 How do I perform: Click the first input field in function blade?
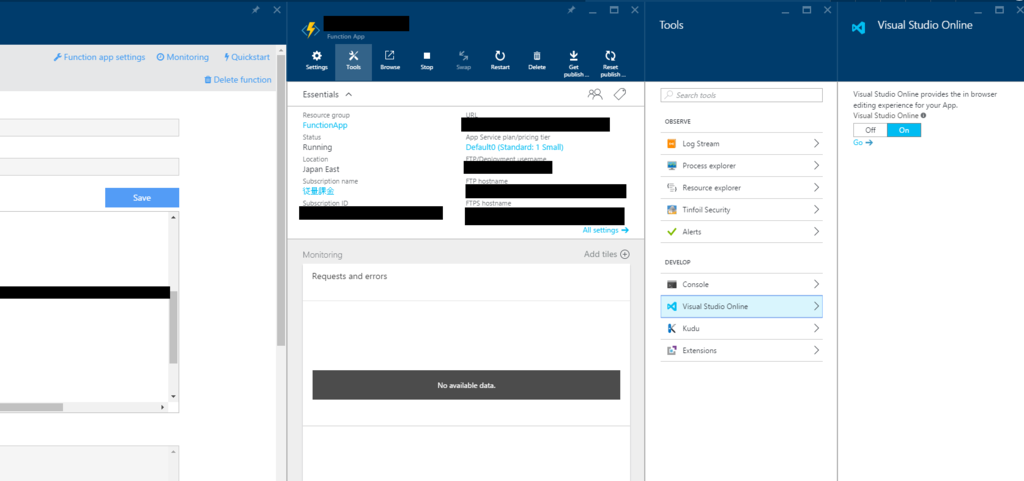pyautogui.click(x=89, y=127)
